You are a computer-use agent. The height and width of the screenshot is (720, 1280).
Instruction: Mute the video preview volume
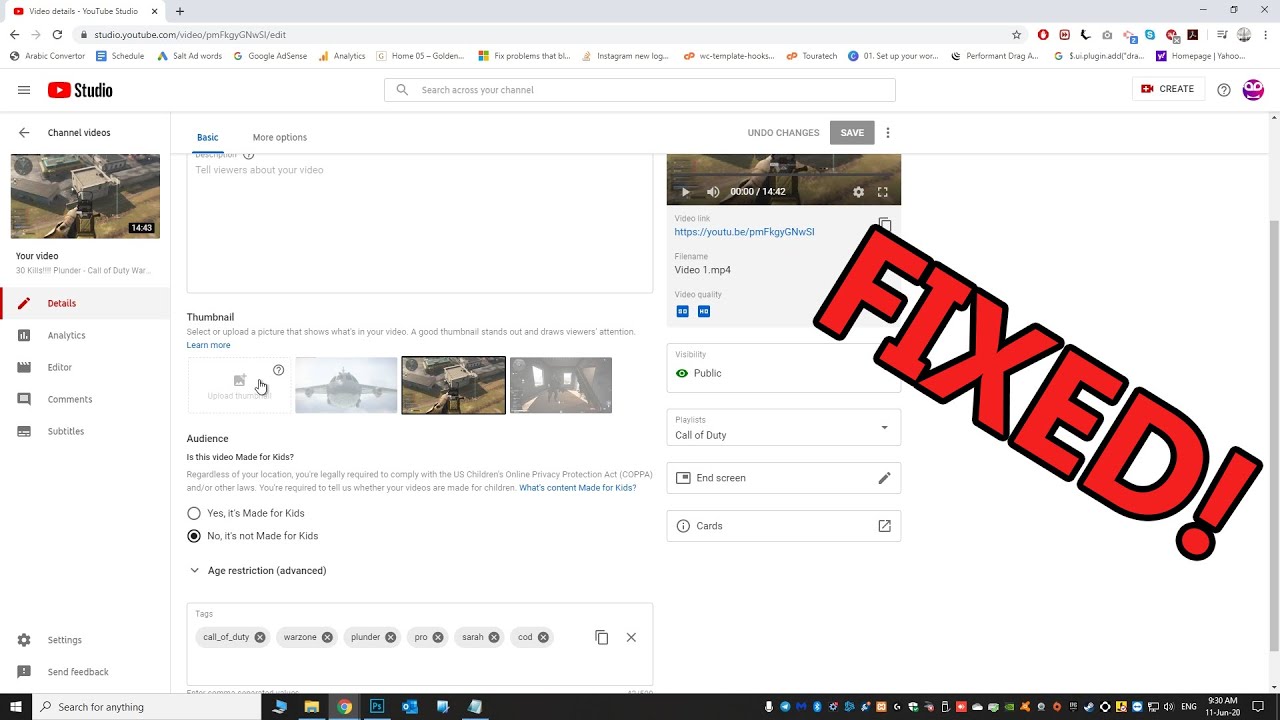tap(713, 192)
